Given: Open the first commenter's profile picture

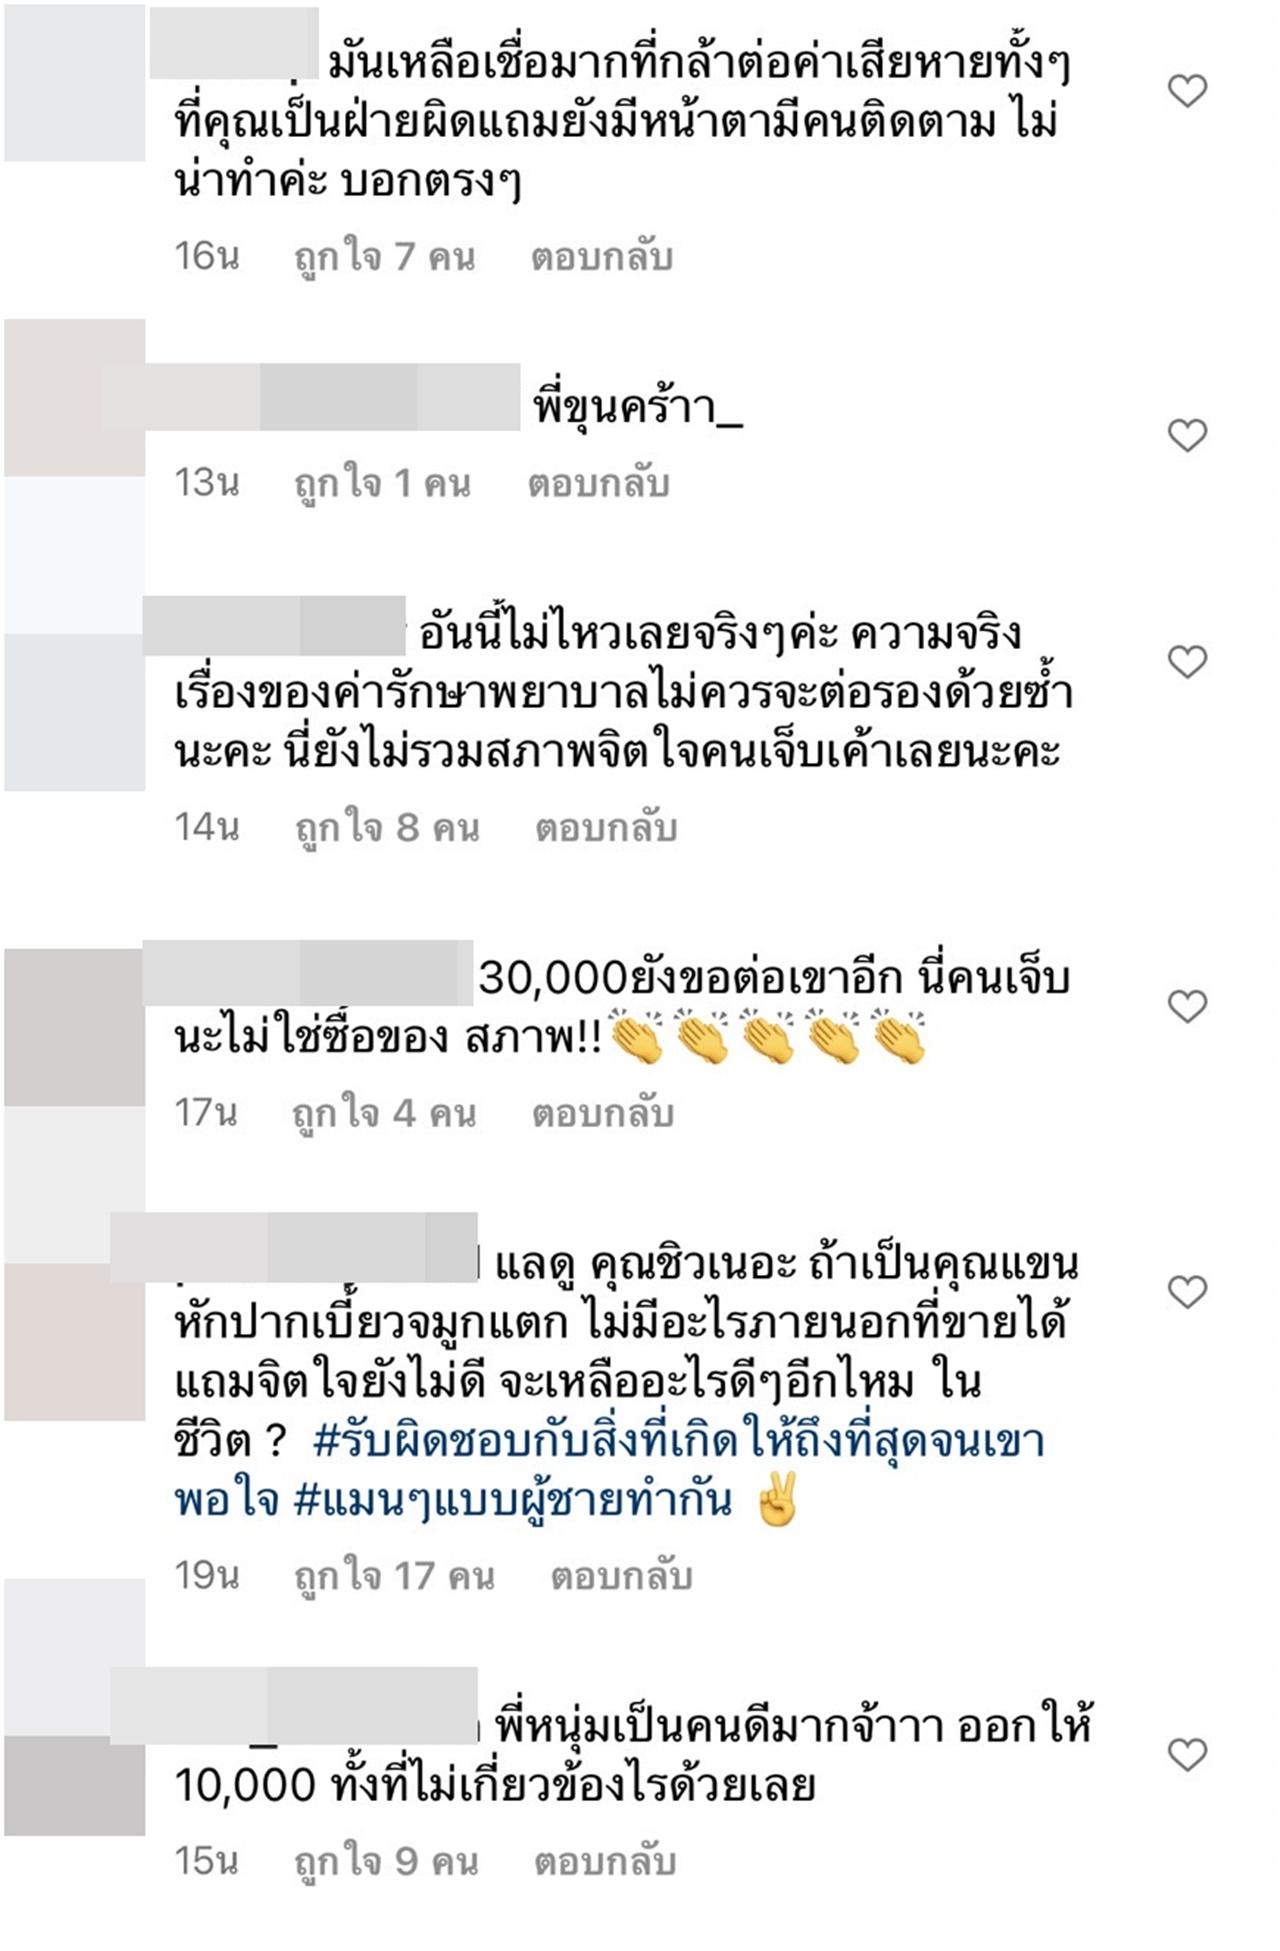Looking at the screenshot, I should coord(75,82).
